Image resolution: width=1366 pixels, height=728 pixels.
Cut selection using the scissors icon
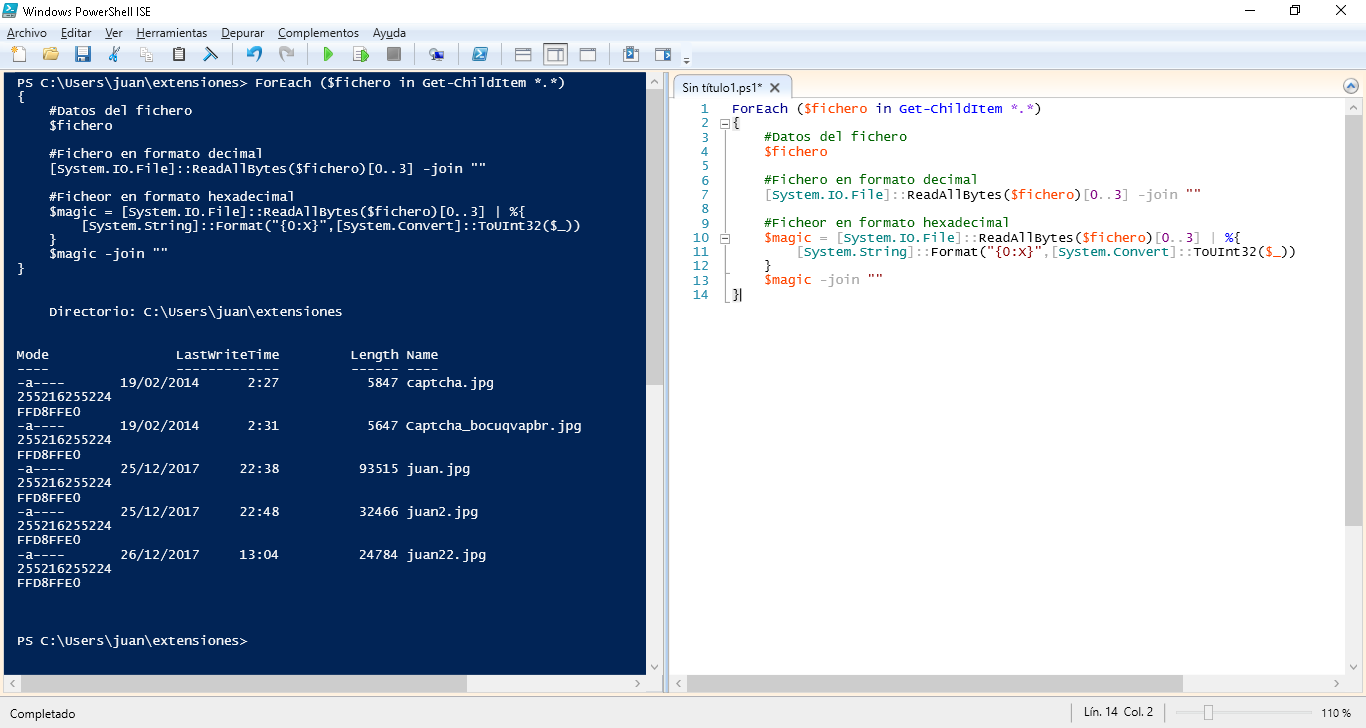tap(114, 54)
